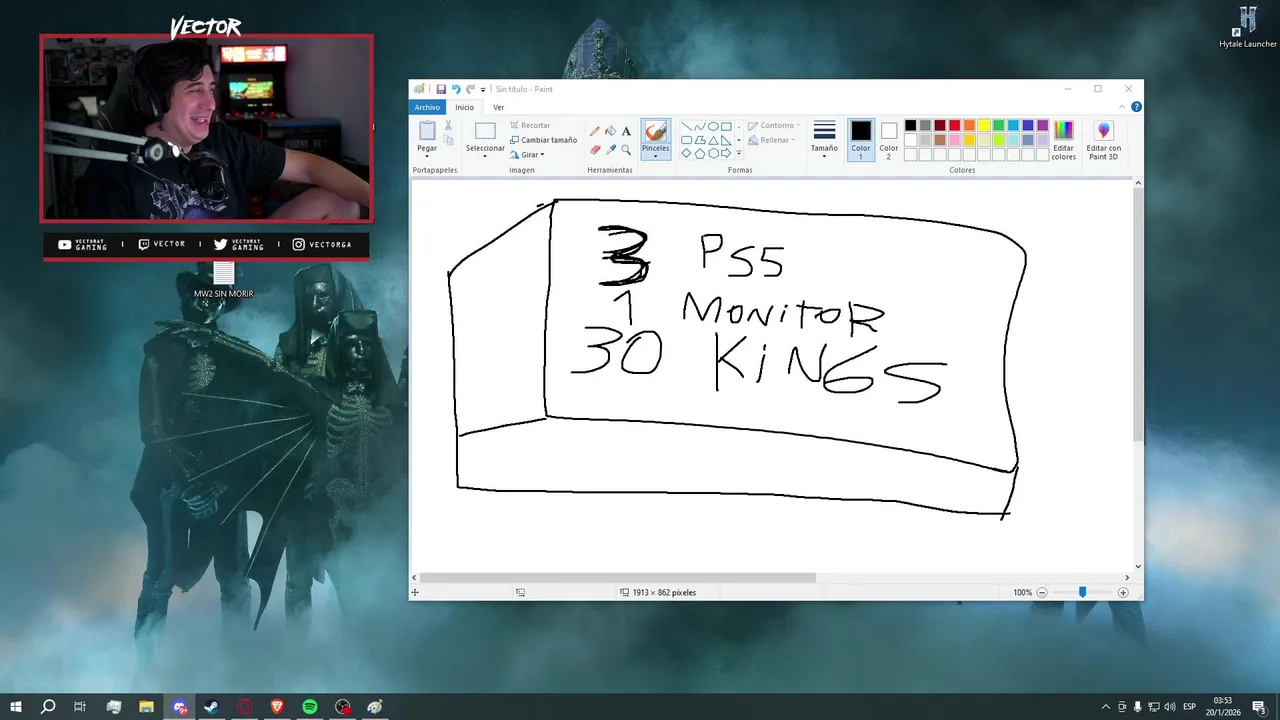The height and width of the screenshot is (720, 1280).
Task: Select the rectangular Seleccionar selection box
Action: coord(485,131)
